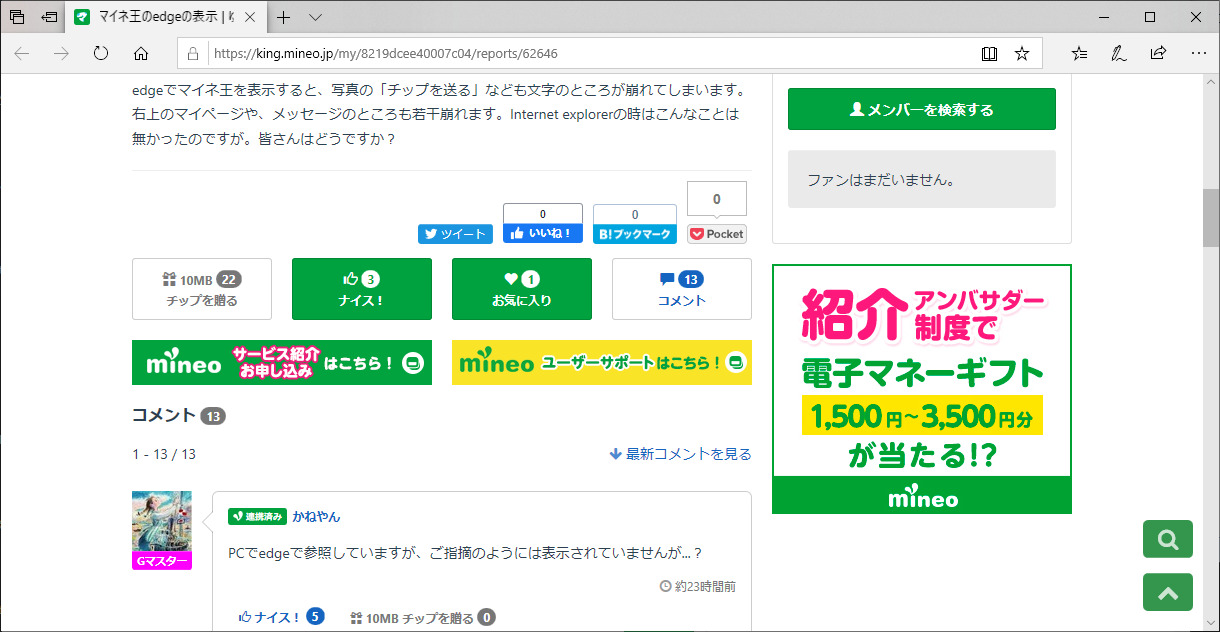Open a new tab with plus icon
The width and height of the screenshot is (1220, 632).
pos(284,17)
